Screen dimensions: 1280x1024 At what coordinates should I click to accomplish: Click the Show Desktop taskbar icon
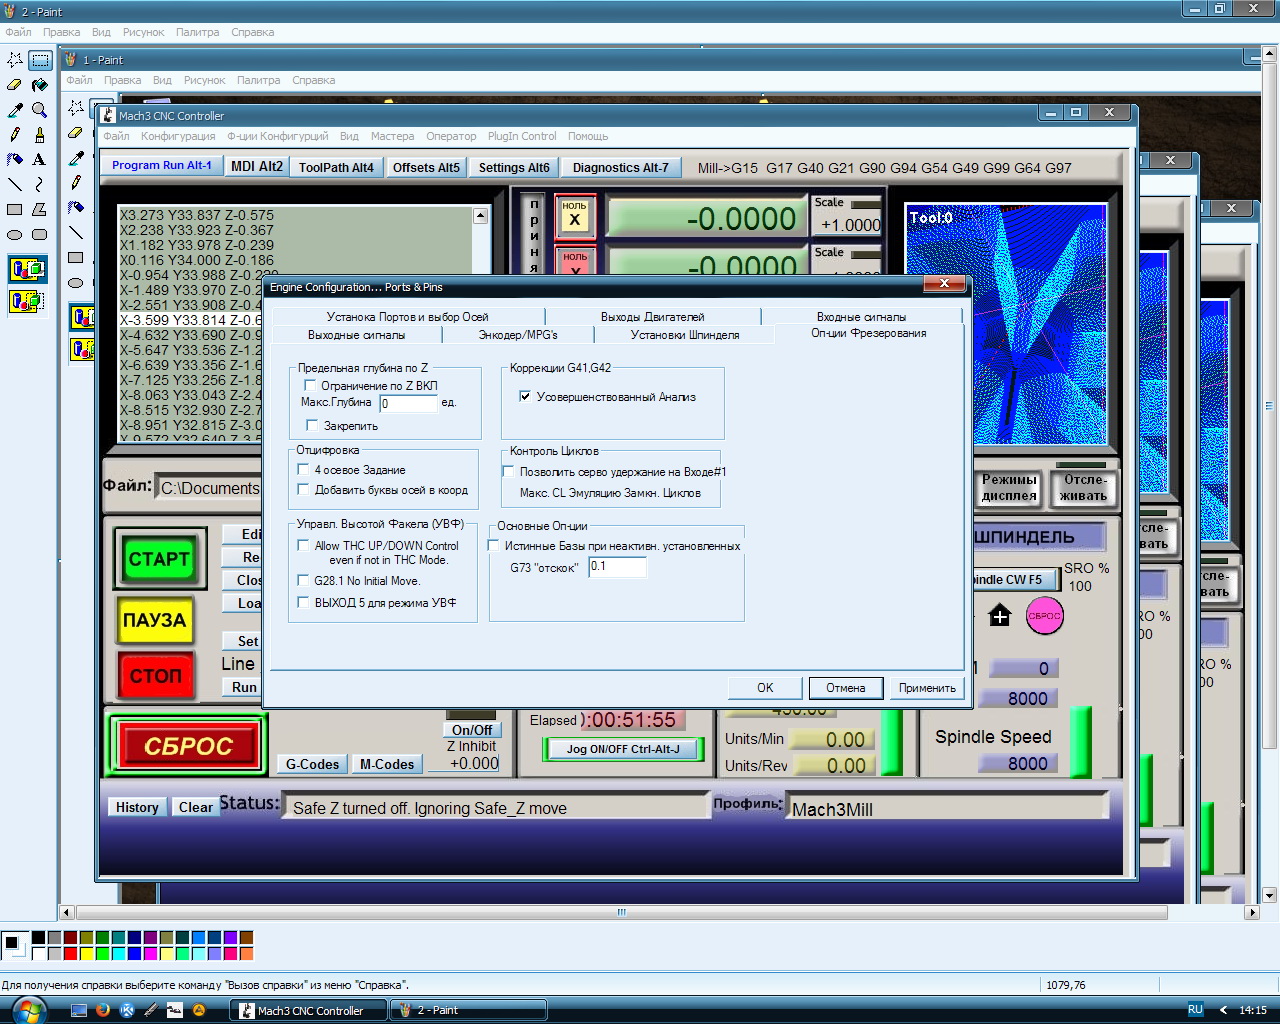(x=79, y=1010)
